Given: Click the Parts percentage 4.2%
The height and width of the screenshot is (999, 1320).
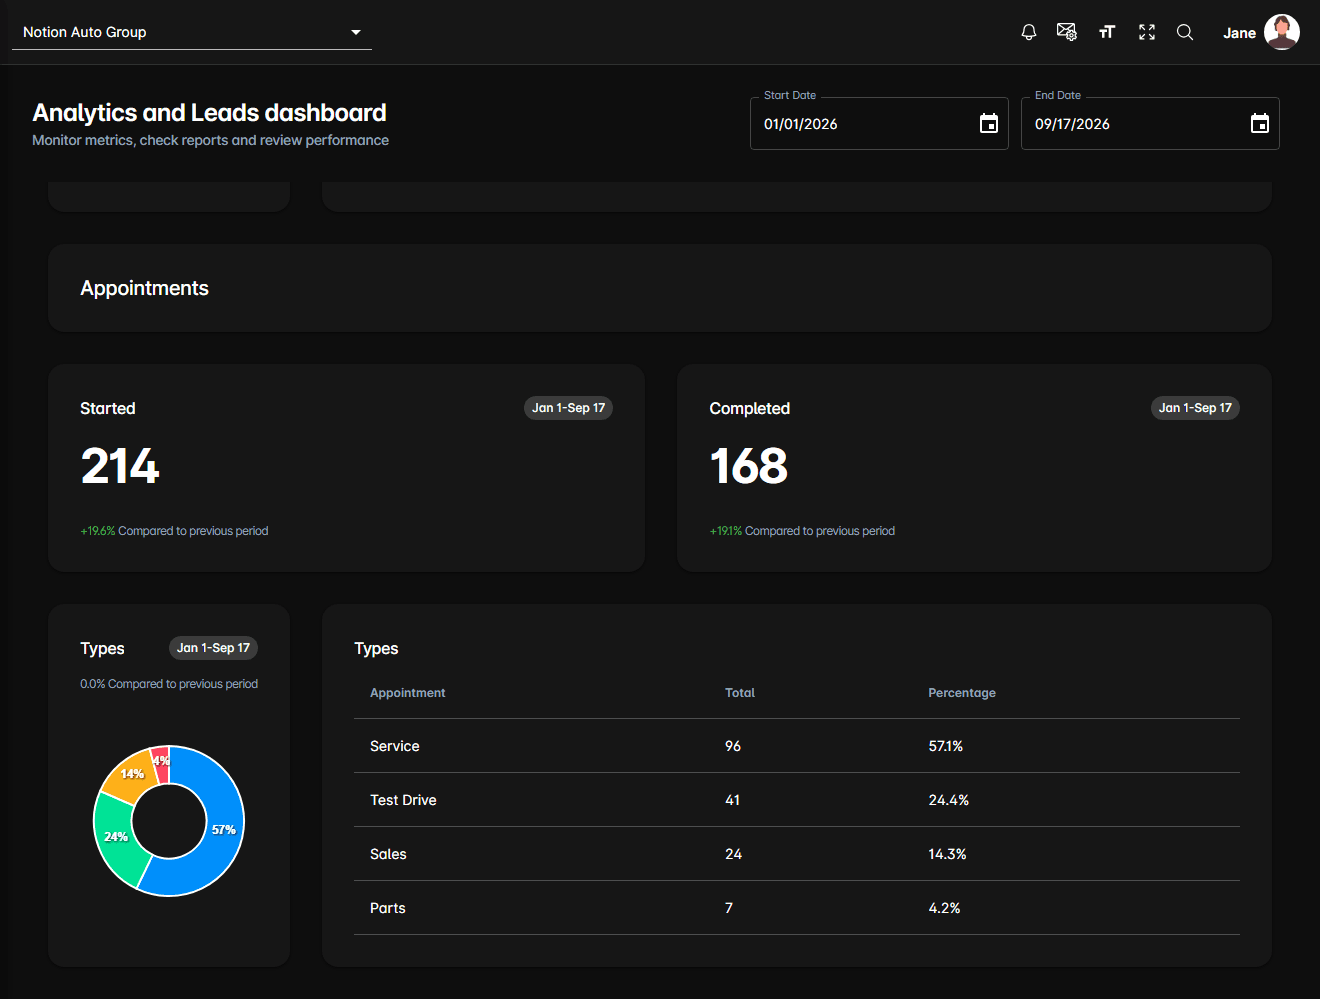Looking at the screenshot, I should click(x=944, y=908).
